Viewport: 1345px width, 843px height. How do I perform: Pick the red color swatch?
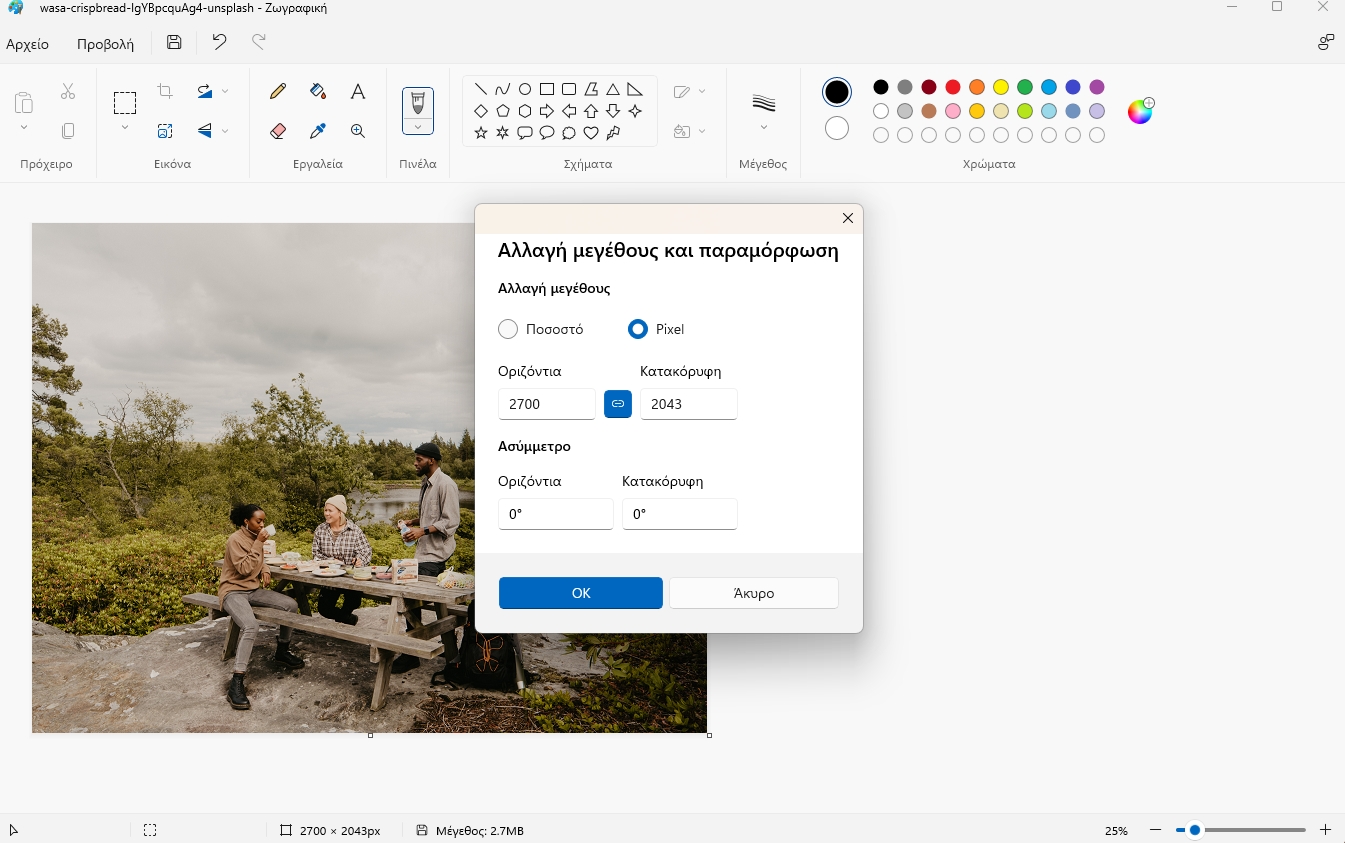(x=953, y=87)
